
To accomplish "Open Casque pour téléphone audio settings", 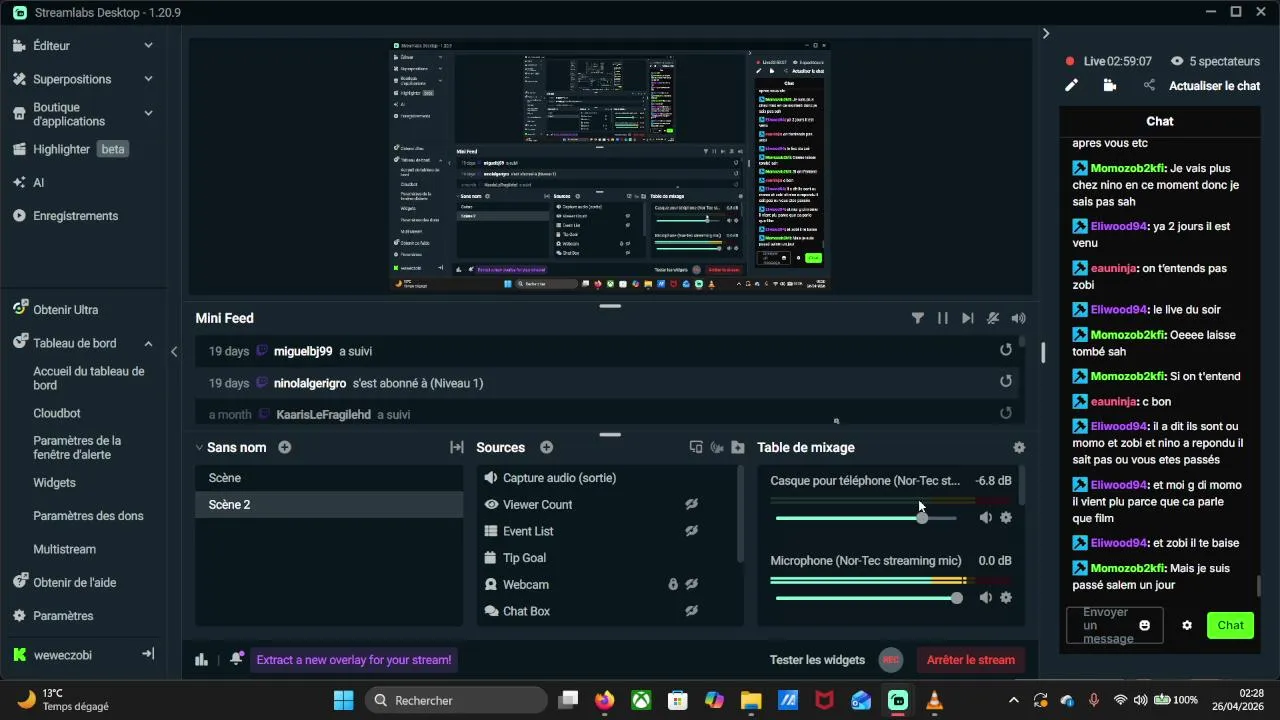I will click(1006, 518).
